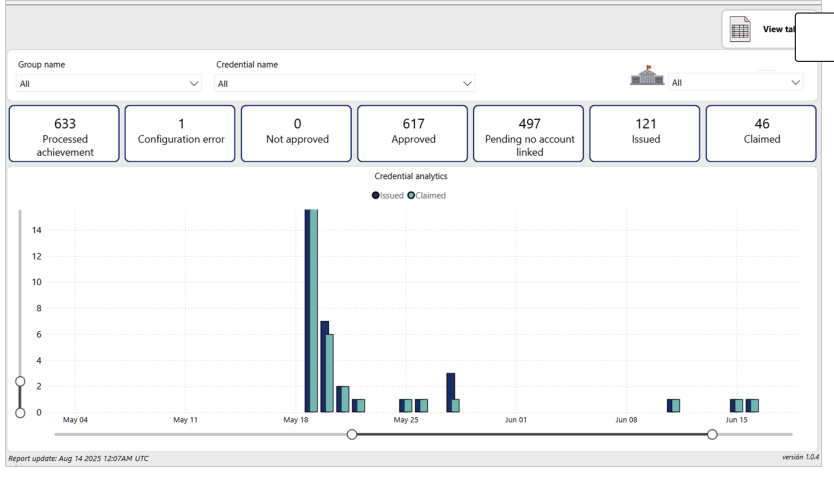This screenshot has width=834, height=480.
Task: Click the Claimed count card
Action: 762,133
